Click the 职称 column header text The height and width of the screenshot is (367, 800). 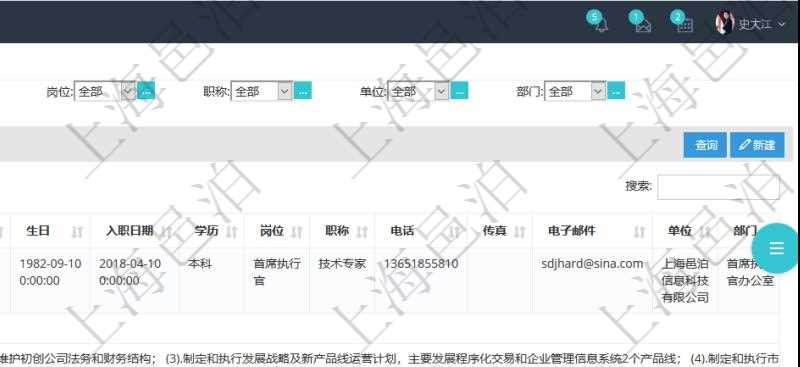[337, 231]
